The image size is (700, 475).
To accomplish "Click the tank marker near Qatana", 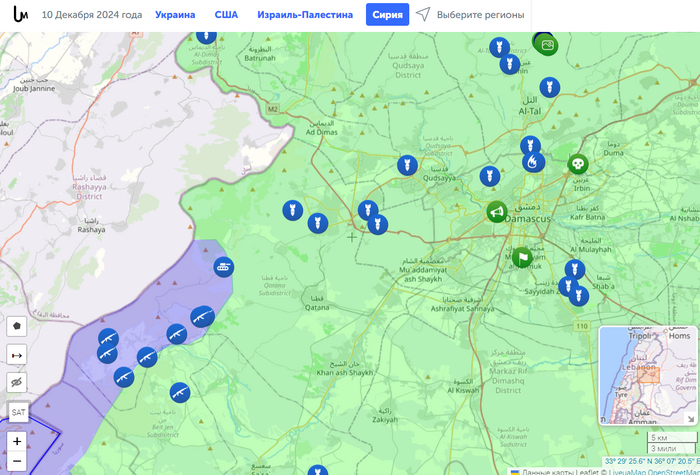I will coord(224,267).
